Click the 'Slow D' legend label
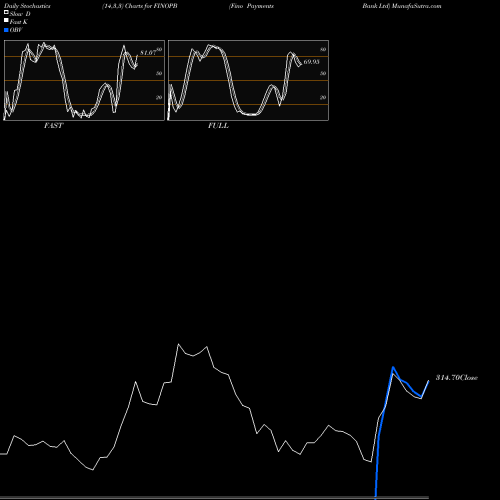Screen dimensions: 500x500 tap(20, 14)
